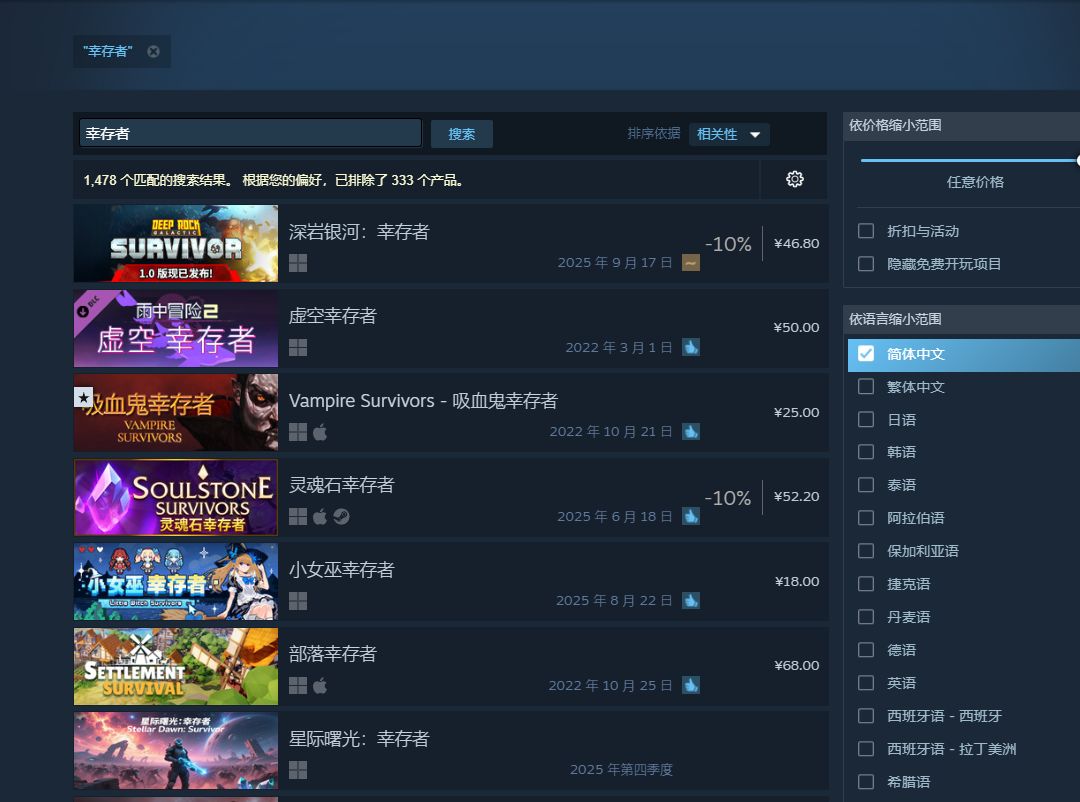
Task: Check 日语 language filter
Action: coord(866,420)
